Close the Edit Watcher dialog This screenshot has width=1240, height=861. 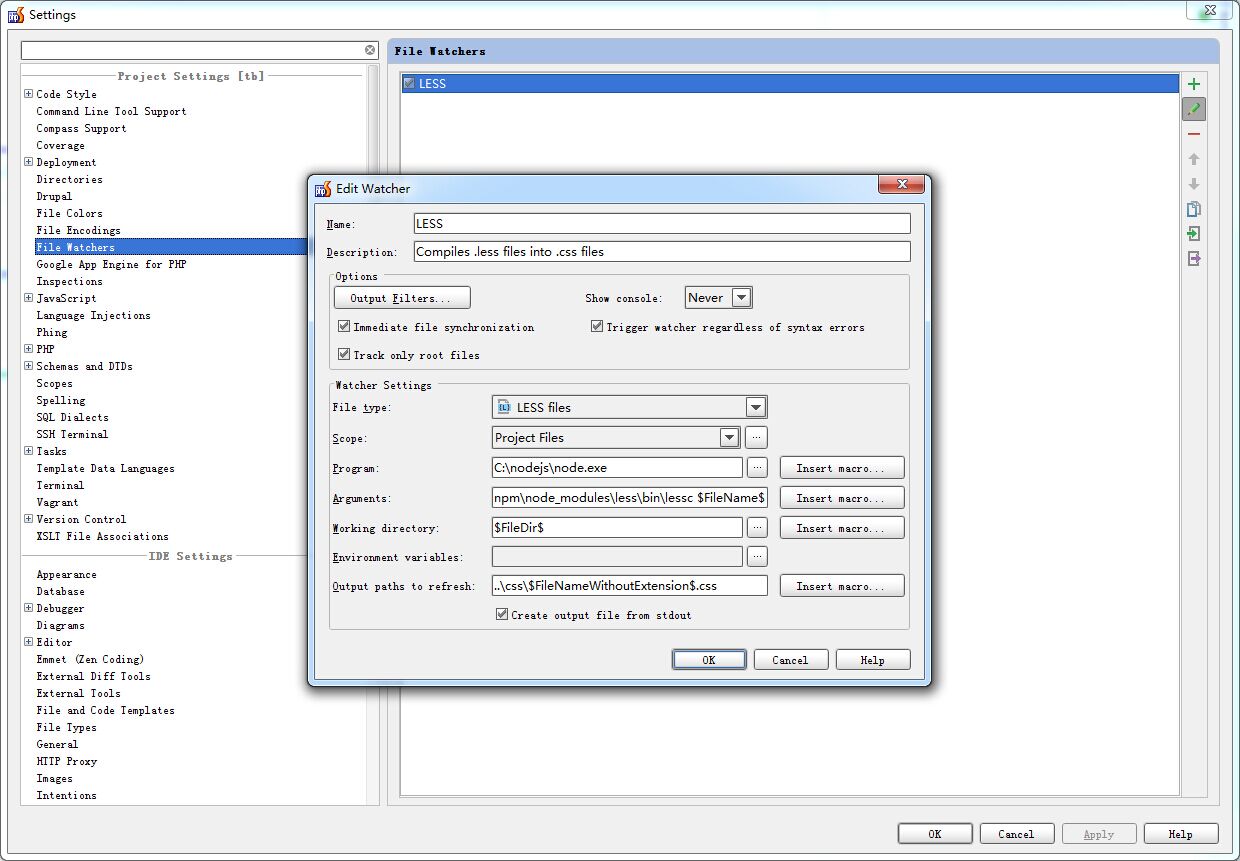click(x=900, y=185)
